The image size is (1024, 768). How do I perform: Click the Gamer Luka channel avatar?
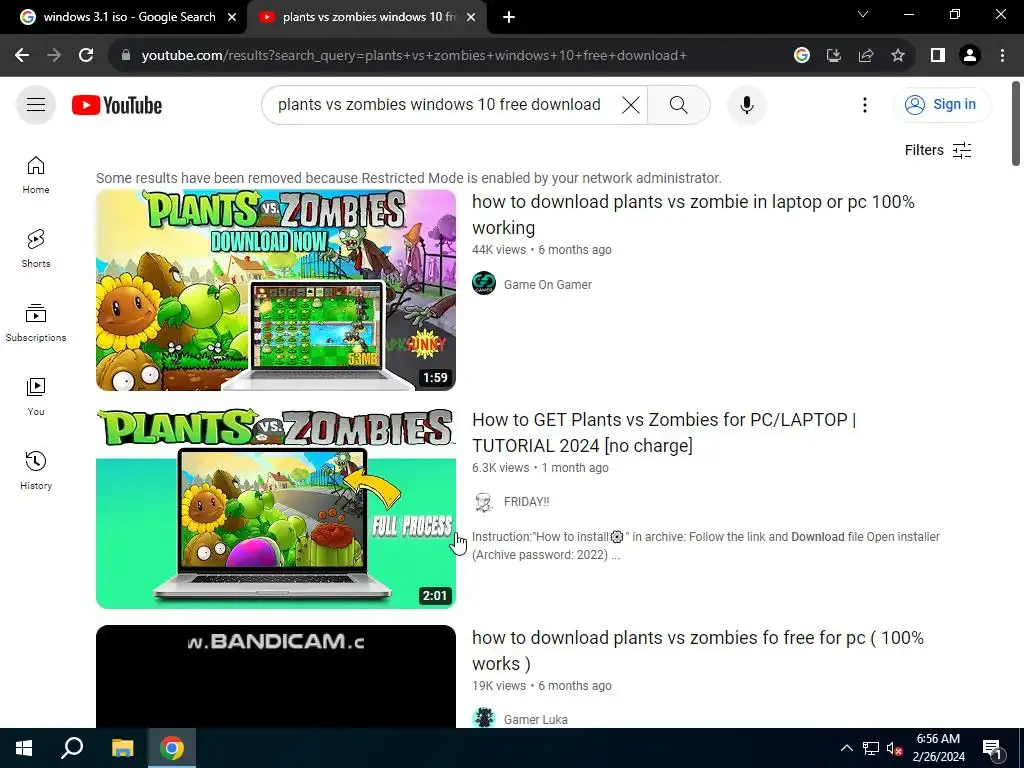484,718
